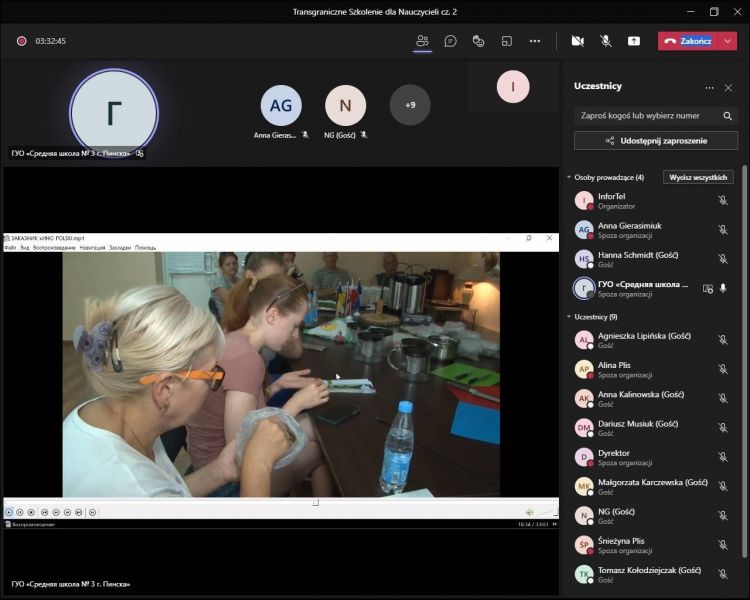750x600 pixels.
Task: Click the +9 more participants bubble
Action: tap(410, 105)
